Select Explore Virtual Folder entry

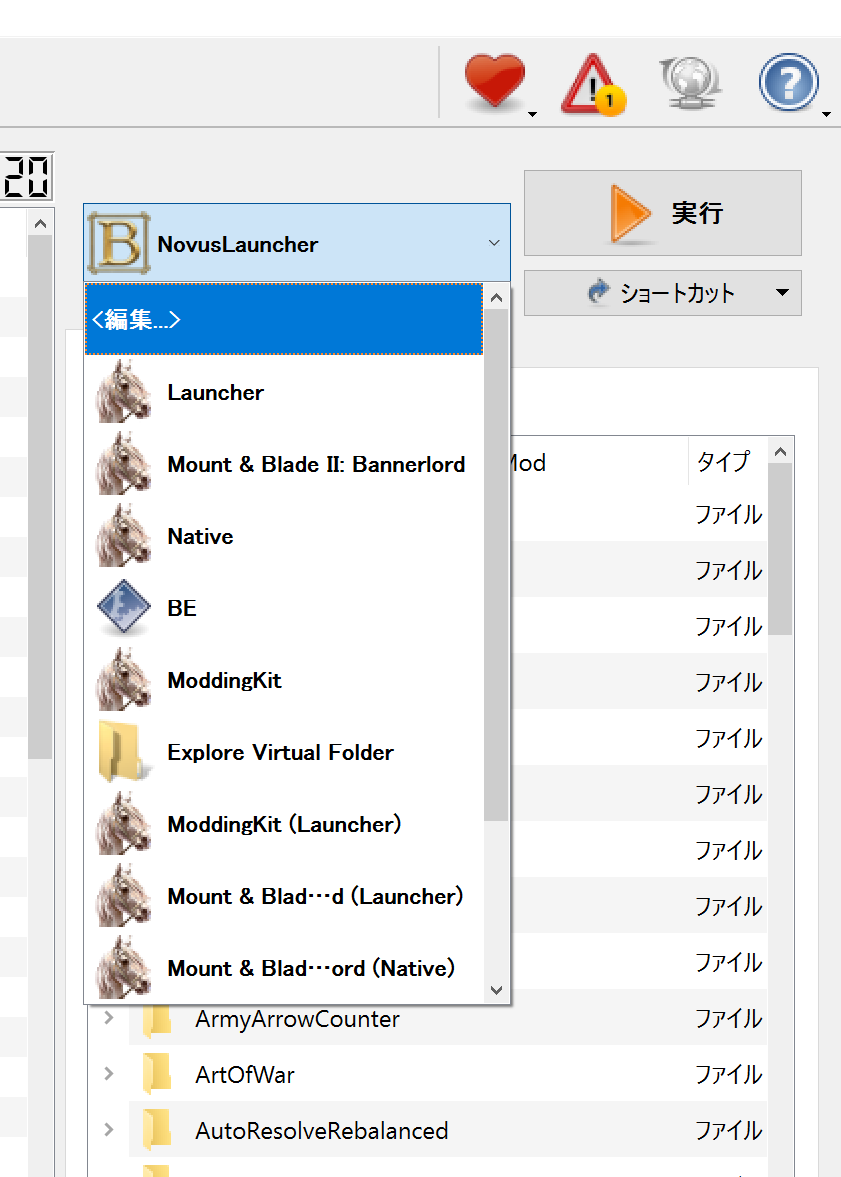(x=284, y=752)
